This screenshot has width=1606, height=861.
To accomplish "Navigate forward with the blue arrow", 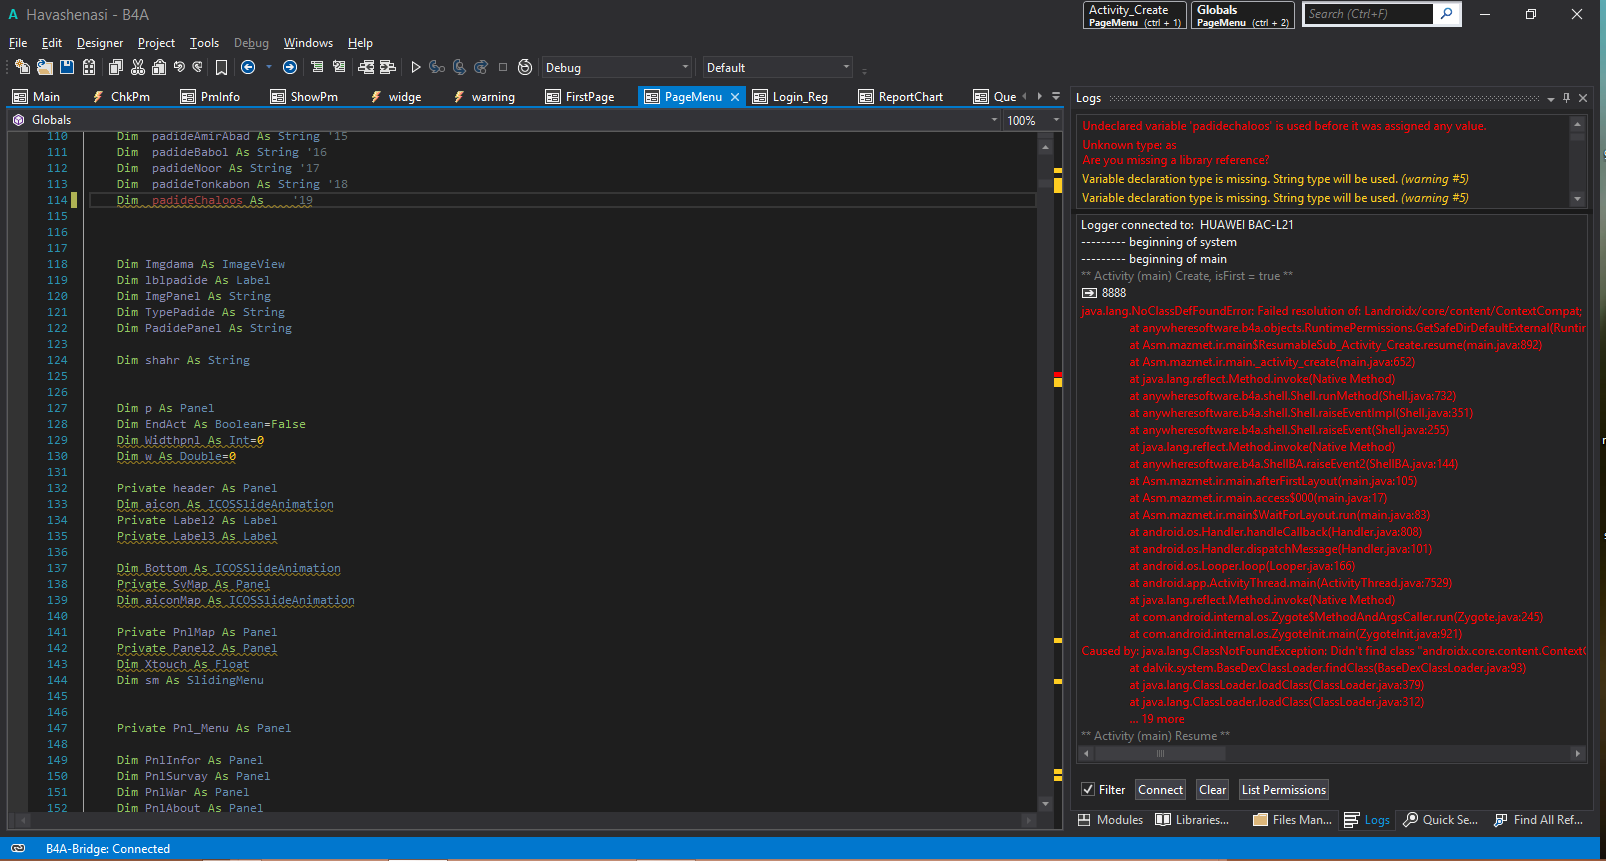I will (290, 67).
